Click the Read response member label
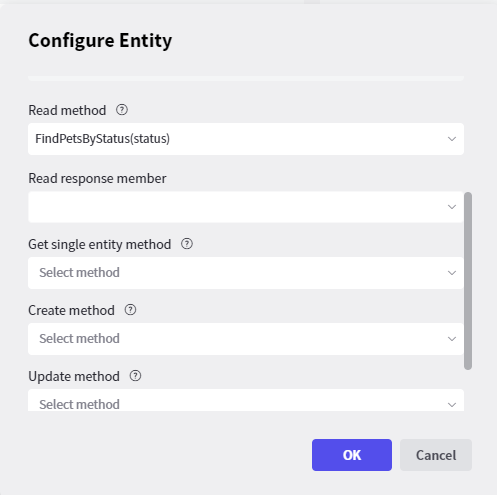 point(97,178)
